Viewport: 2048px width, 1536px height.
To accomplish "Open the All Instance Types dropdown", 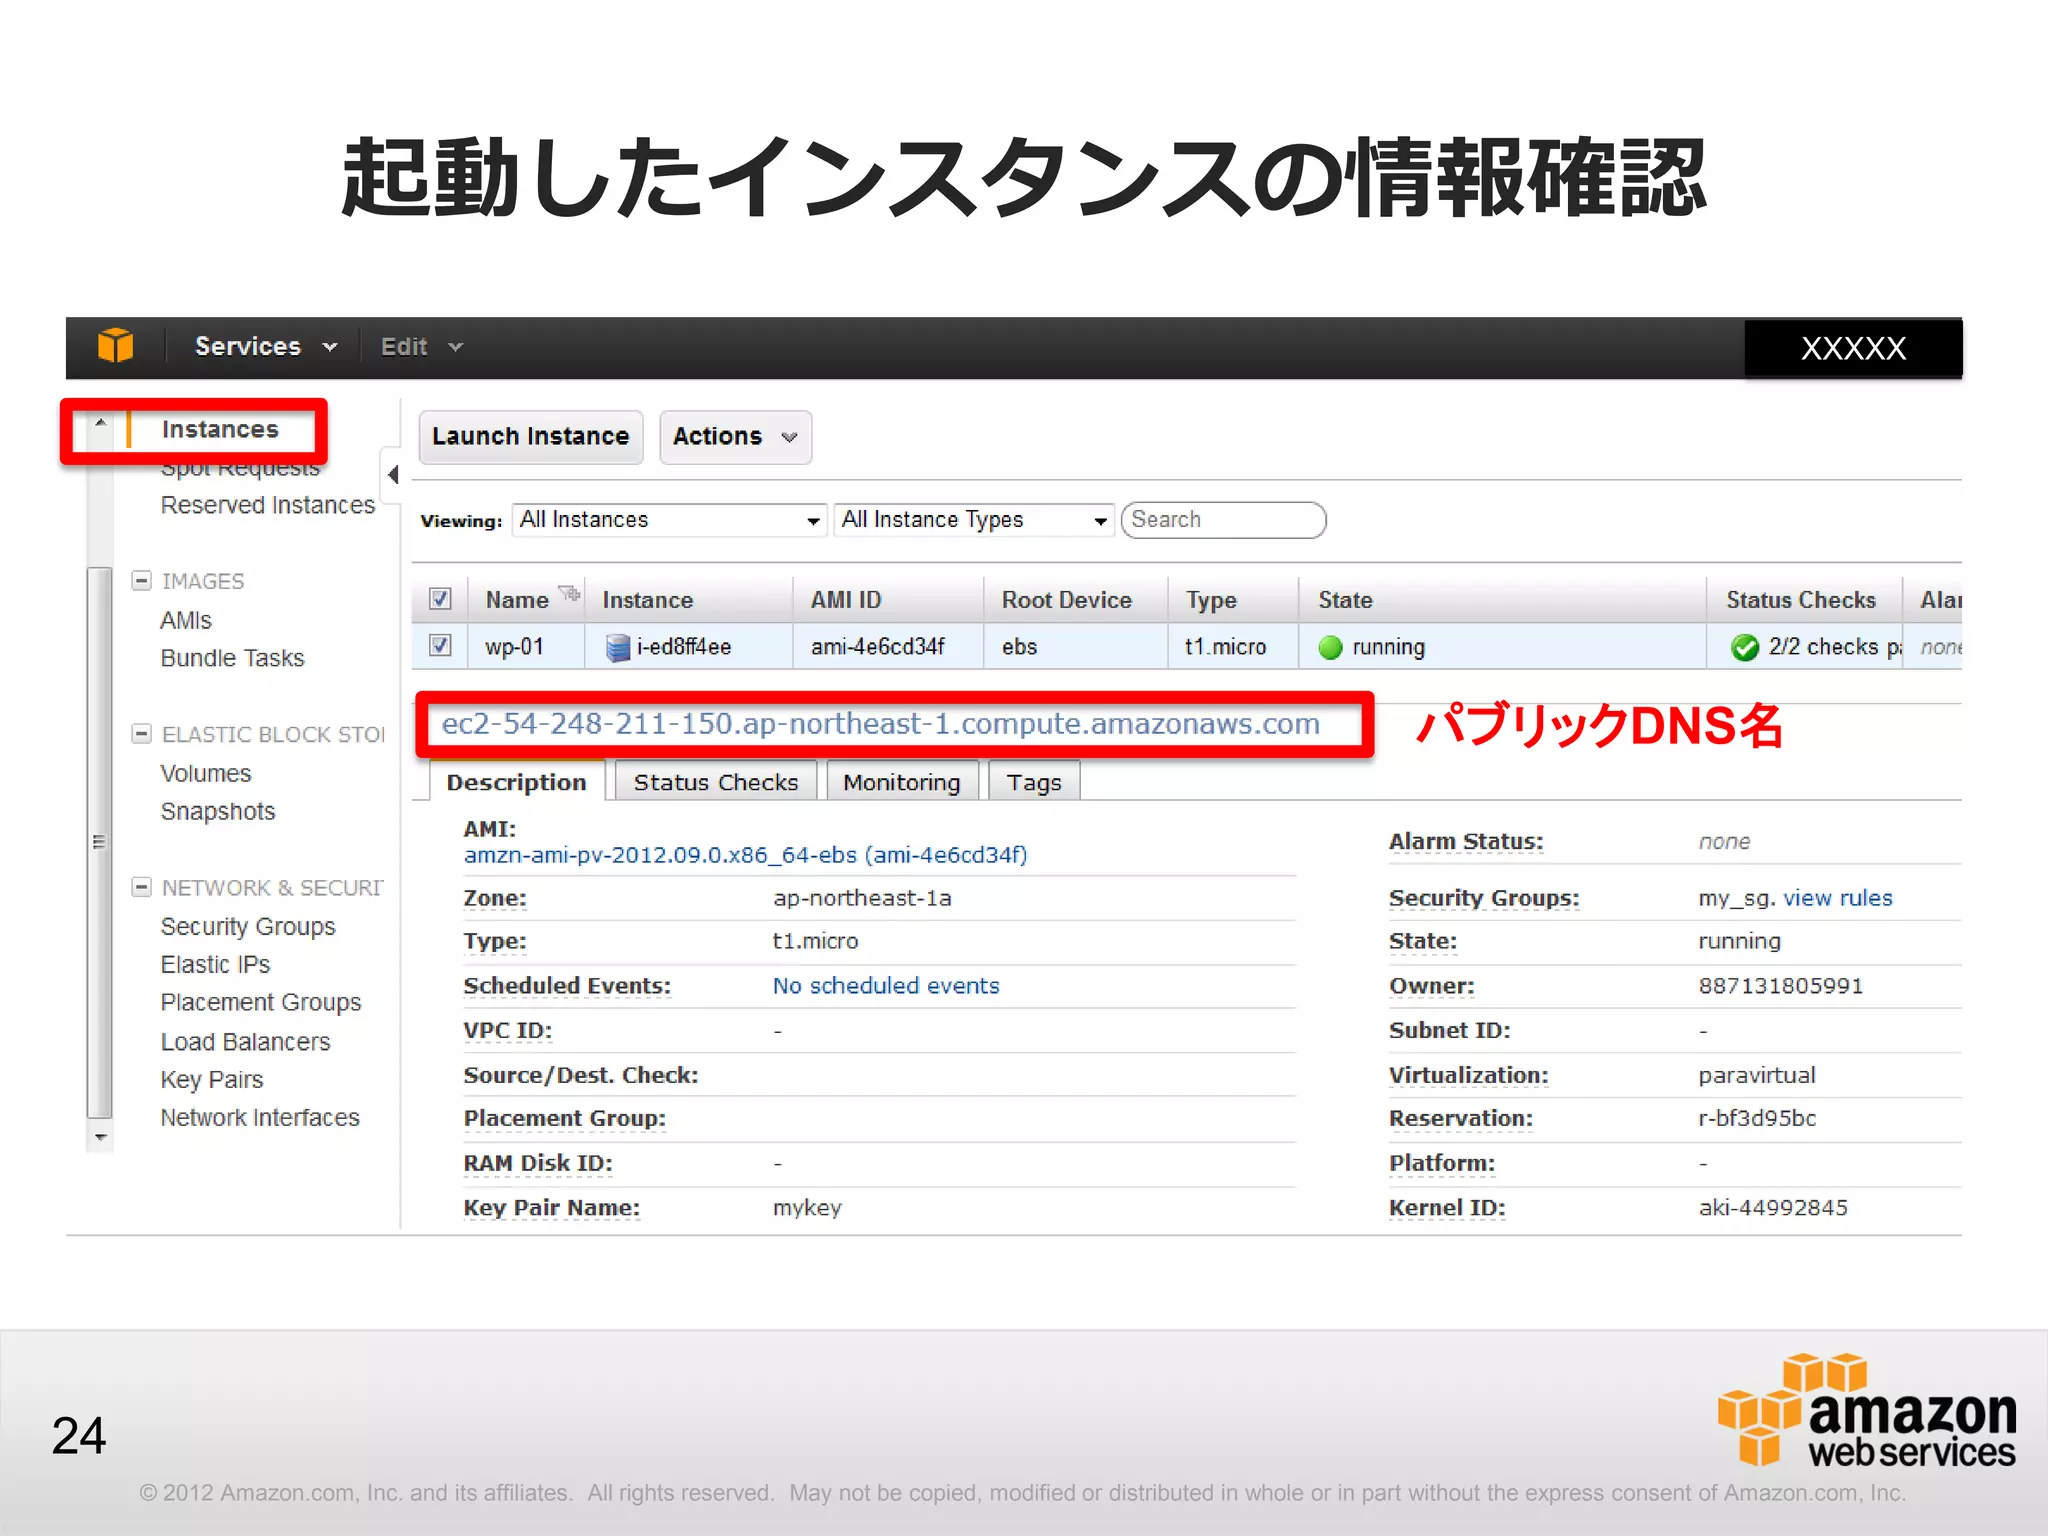I will (x=973, y=520).
